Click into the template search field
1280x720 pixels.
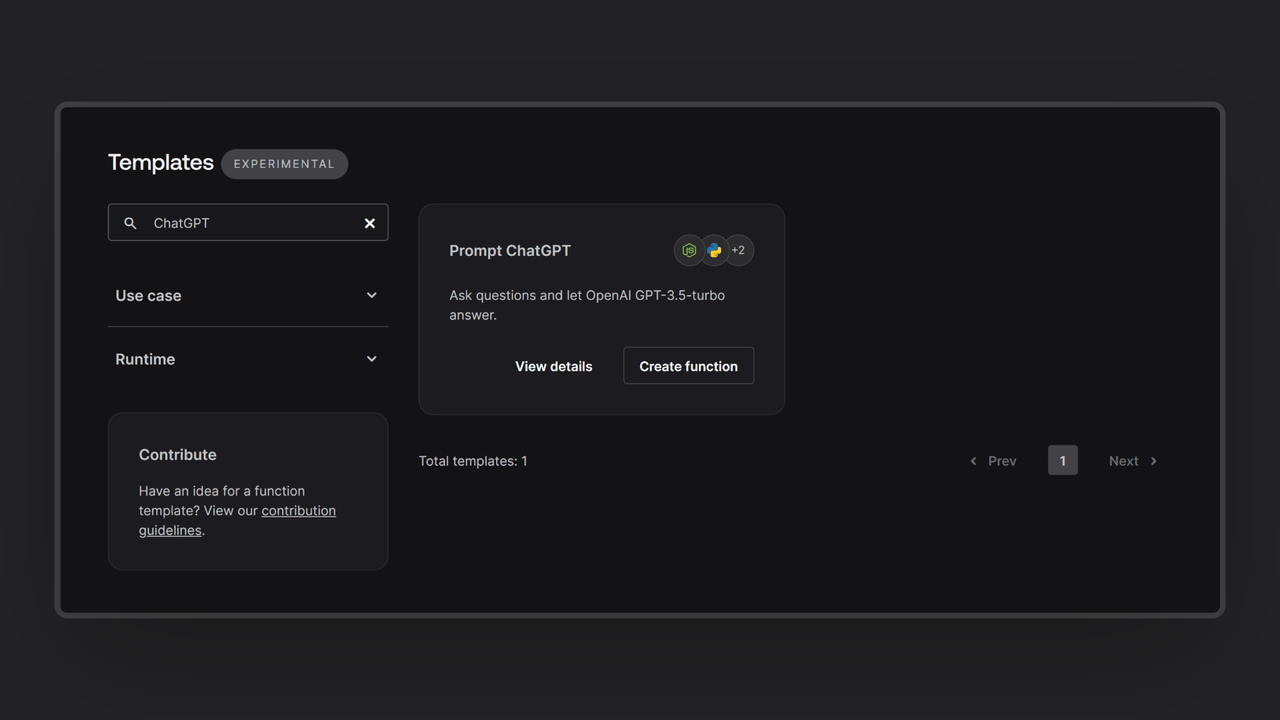250,223
